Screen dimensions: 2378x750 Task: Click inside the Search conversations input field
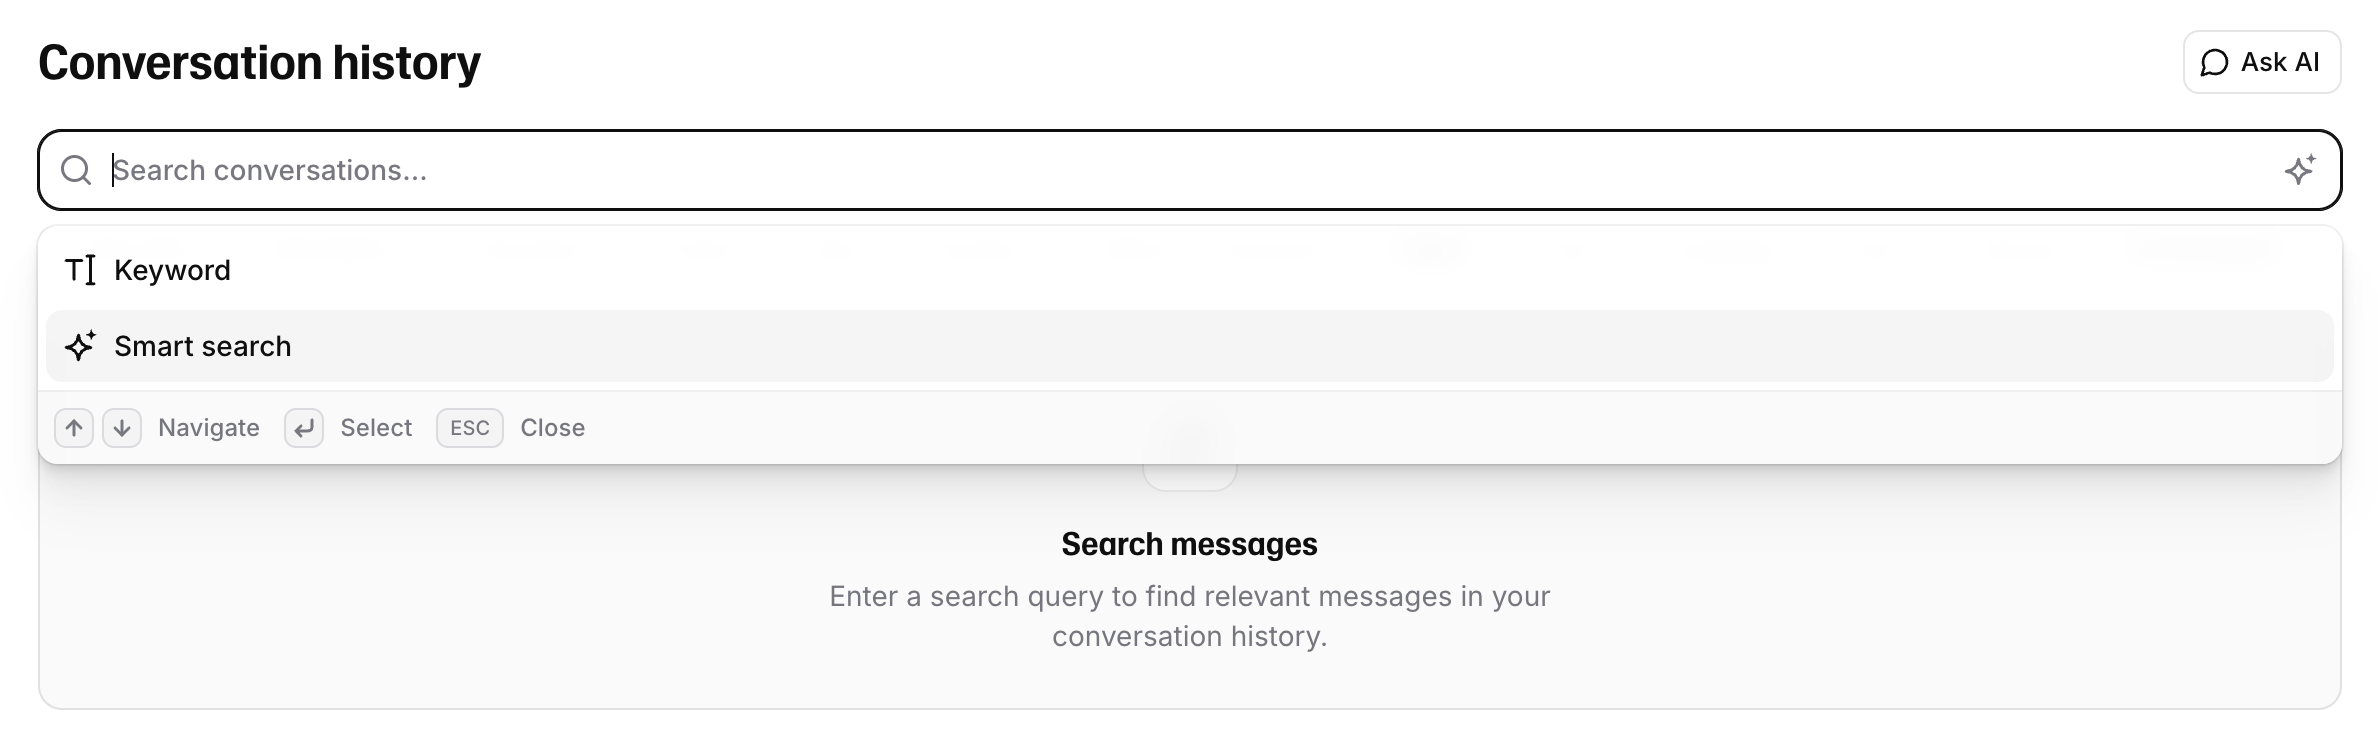[x=600, y=169]
